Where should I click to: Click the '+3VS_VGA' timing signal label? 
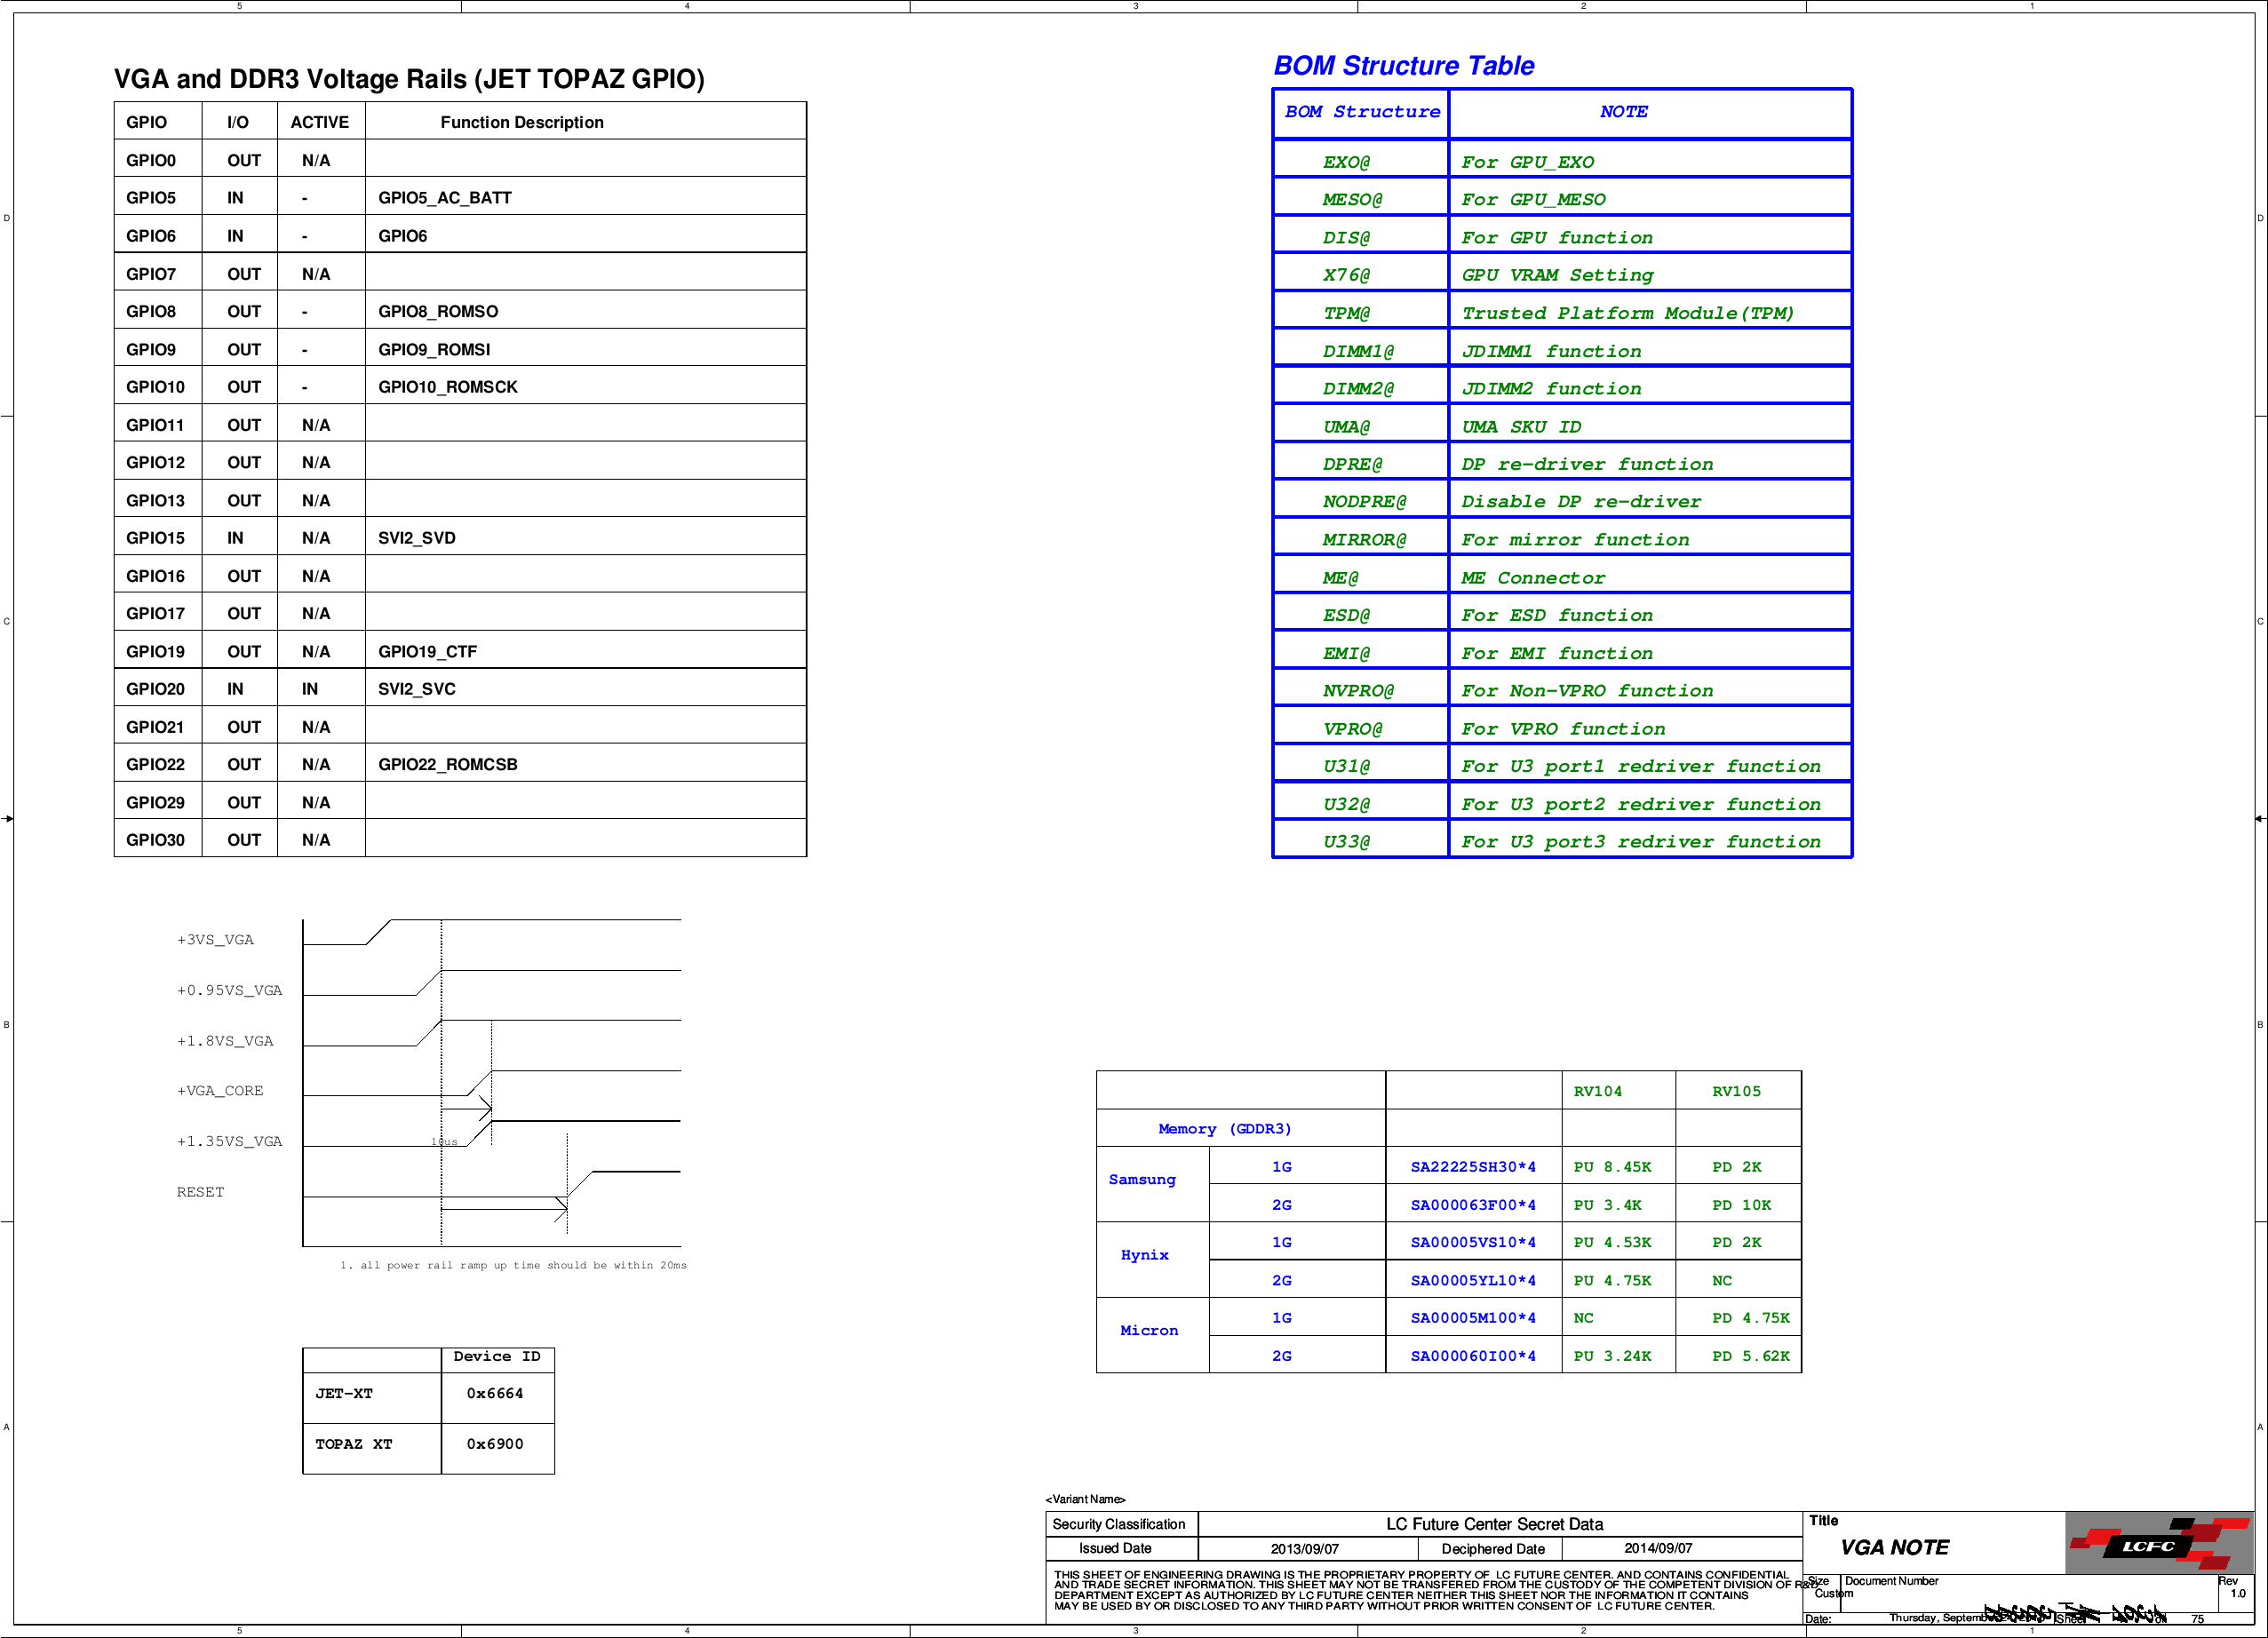[215, 939]
